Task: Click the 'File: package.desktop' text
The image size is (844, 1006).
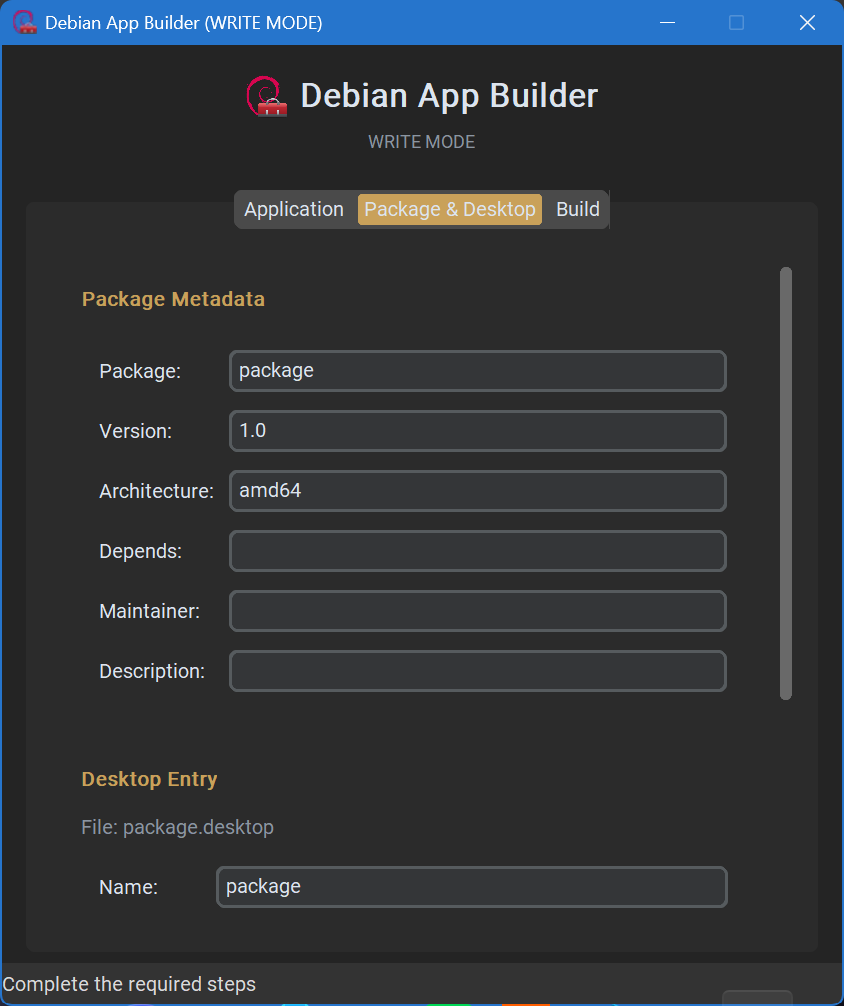Action: [x=178, y=827]
